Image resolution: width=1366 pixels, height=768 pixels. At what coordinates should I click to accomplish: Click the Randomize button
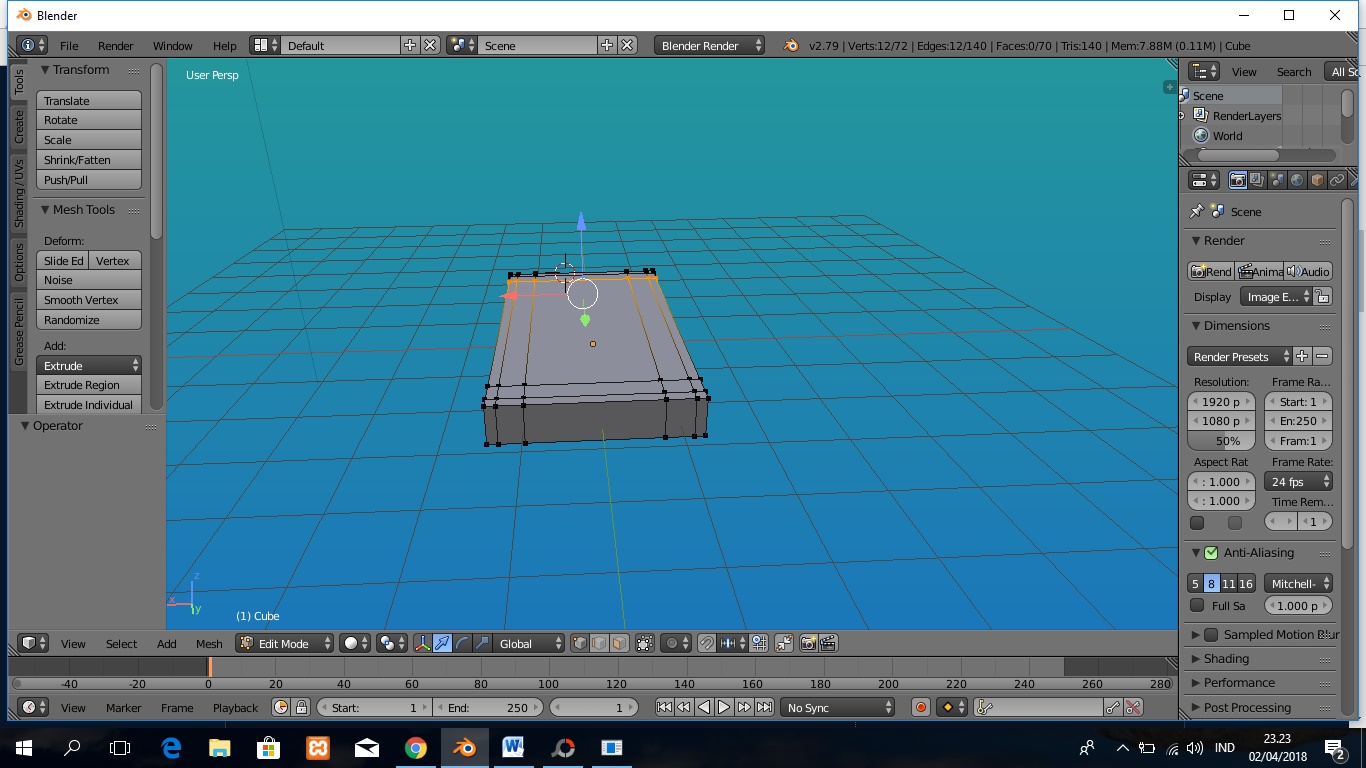[x=89, y=320]
